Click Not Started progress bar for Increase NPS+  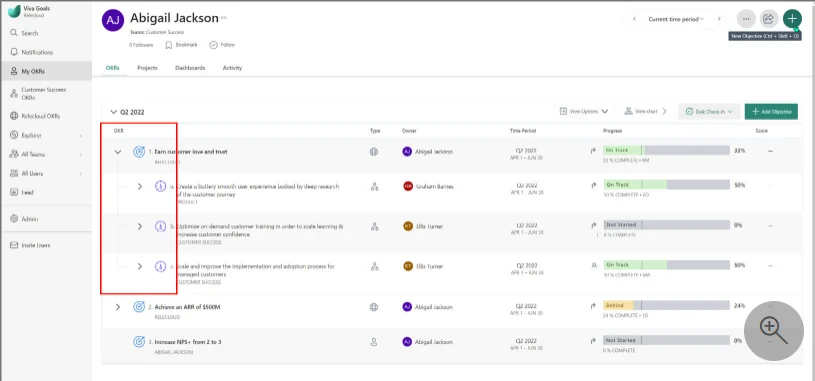(666, 340)
